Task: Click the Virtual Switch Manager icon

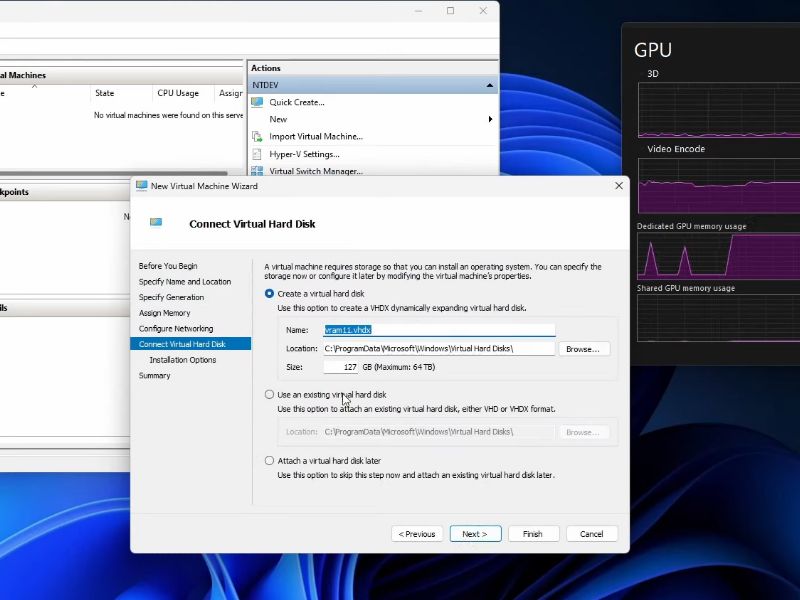Action: coord(257,171)
